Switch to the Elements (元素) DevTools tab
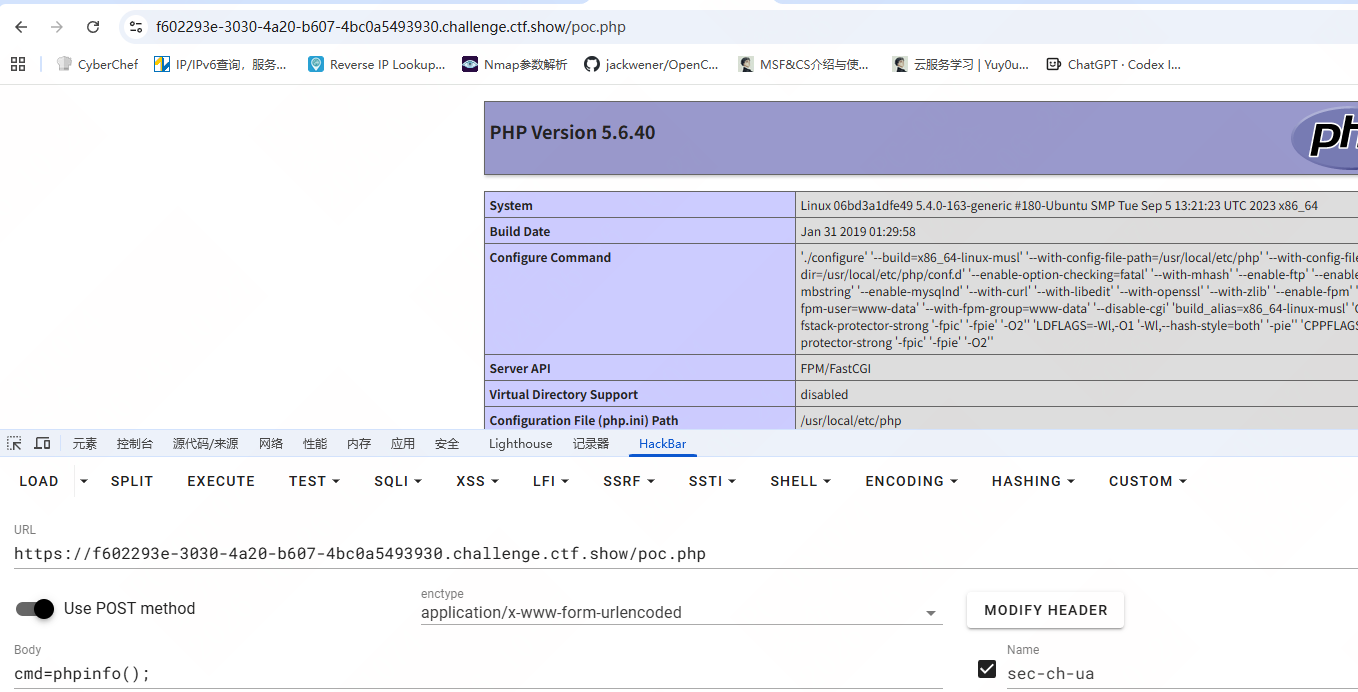The image size is (1358, 692). 85,444
